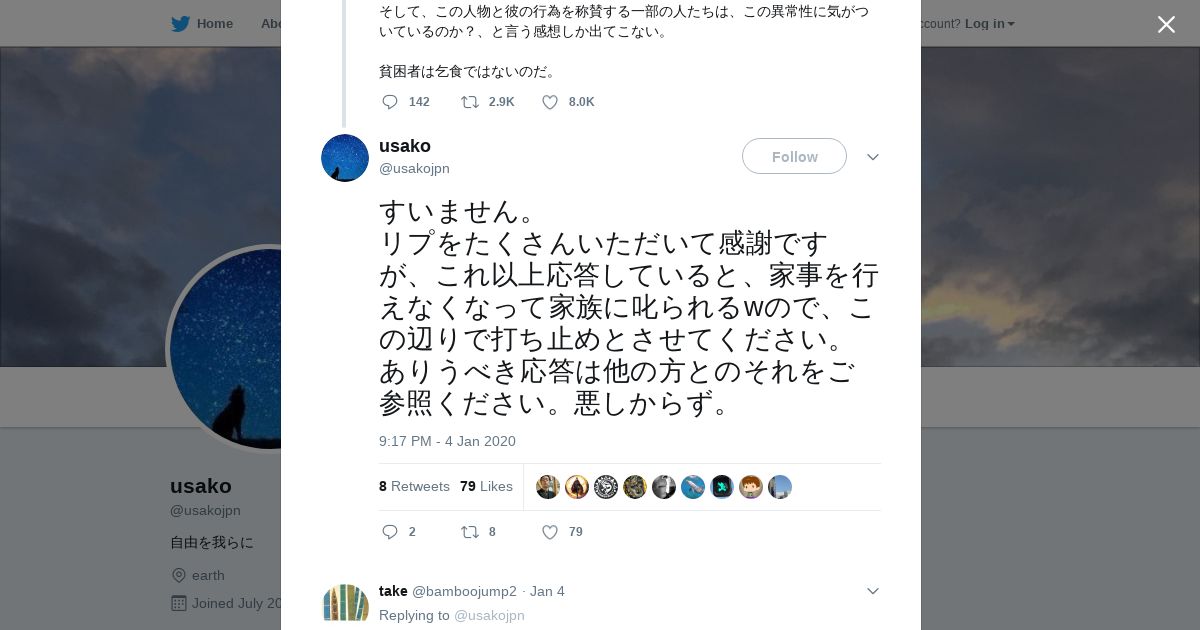Follow the usako account

pos(794,156)
